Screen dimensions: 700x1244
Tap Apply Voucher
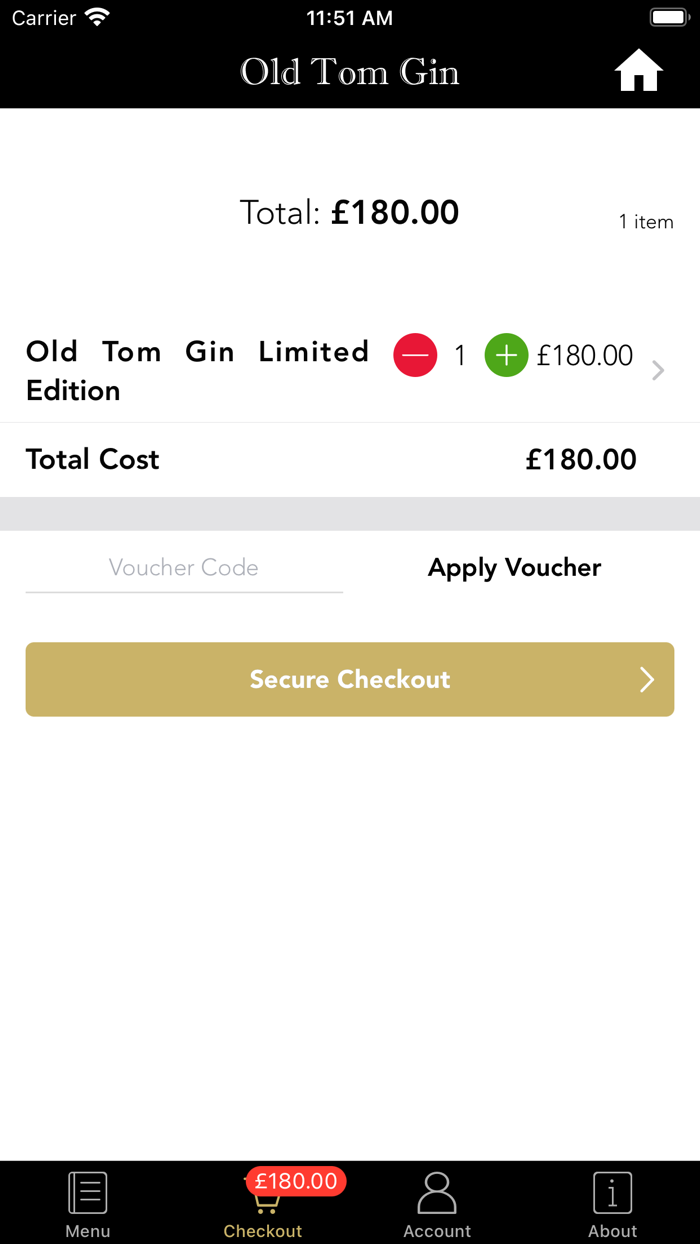tap(514, 567)
